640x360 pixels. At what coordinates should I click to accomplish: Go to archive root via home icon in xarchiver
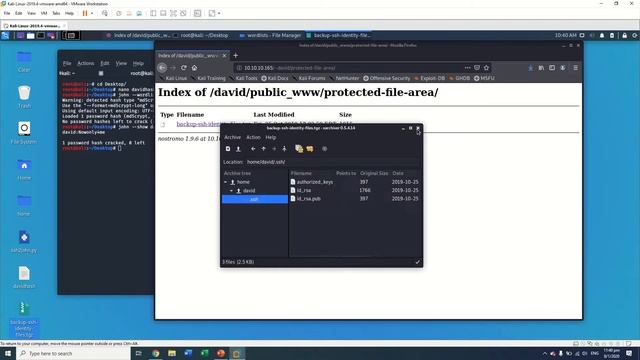coord(284,149)
